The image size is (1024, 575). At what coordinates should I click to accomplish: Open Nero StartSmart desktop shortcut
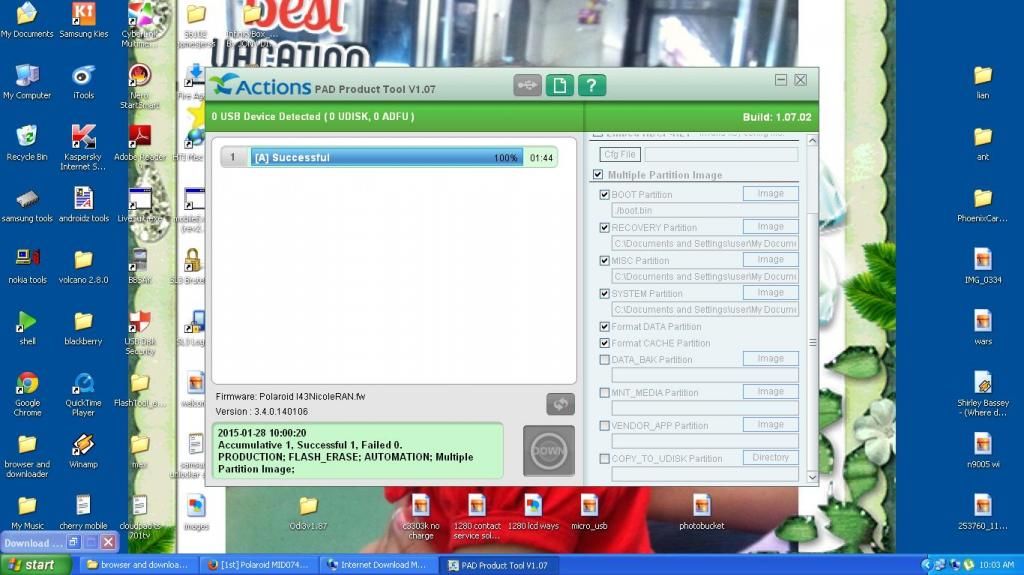click(x=140, y=86)
